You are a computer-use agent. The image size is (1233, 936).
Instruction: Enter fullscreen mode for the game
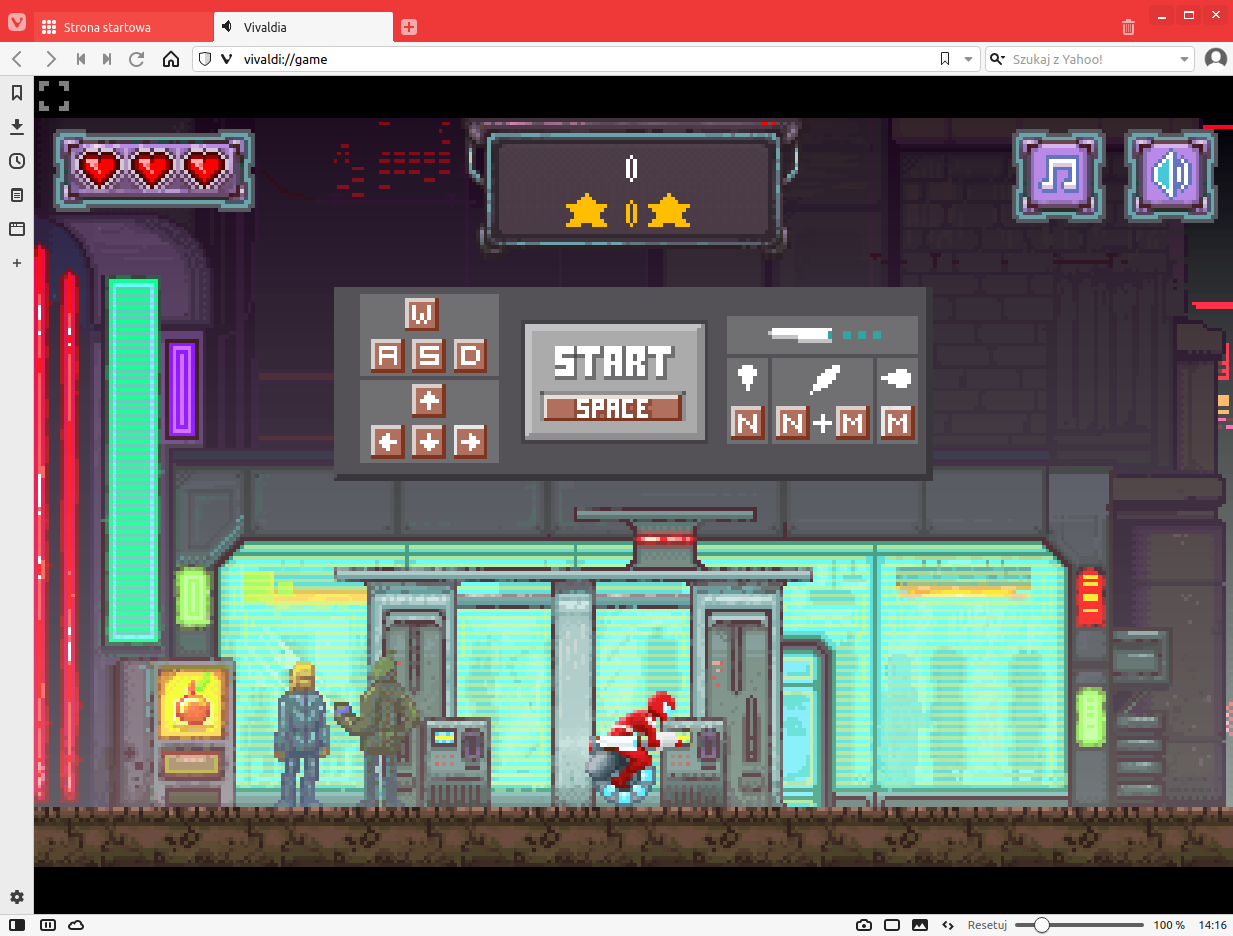(54, 96)
